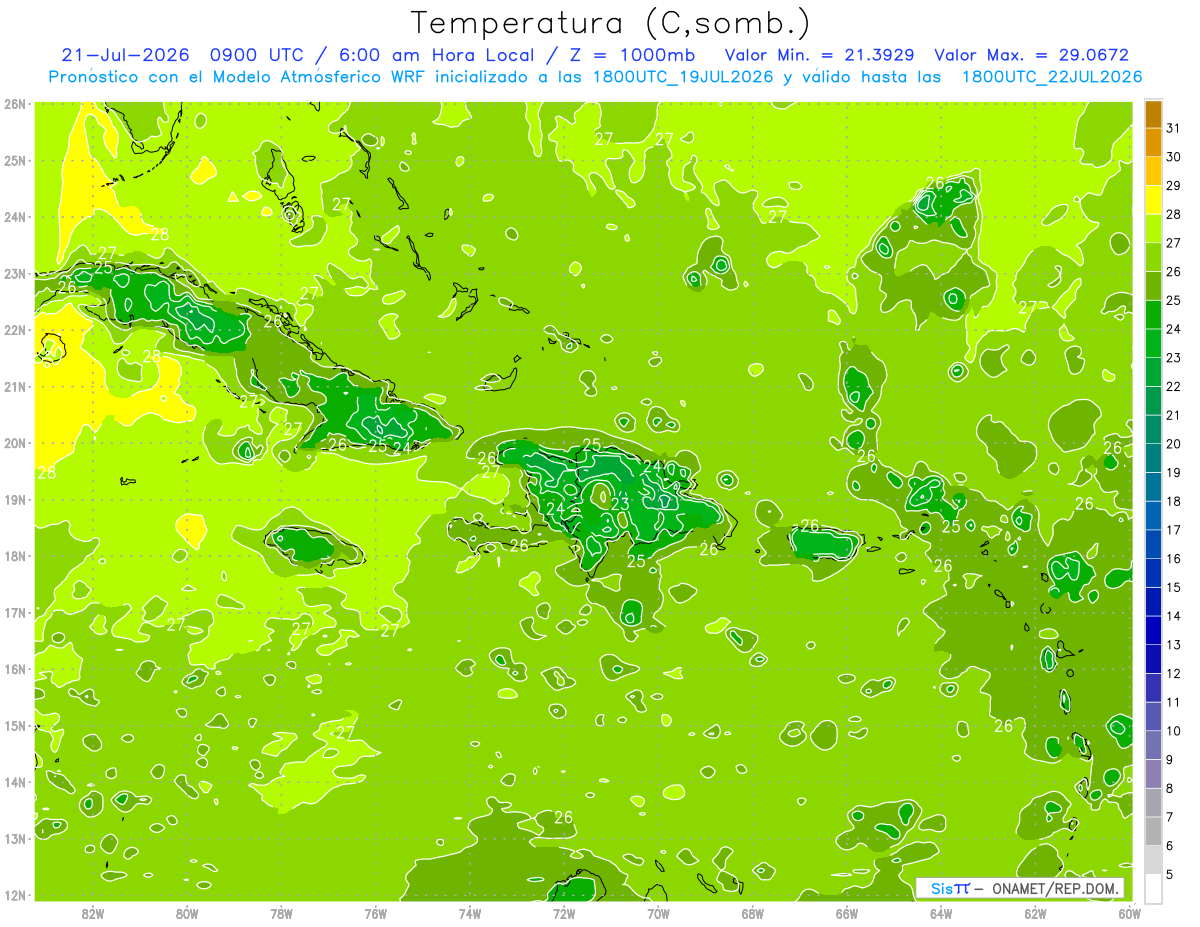Viewport: 1200px width, 927px height.
Task: Pick the orange swatch between 29 and 30
Action: pyautogui.click(x=1153, y=171)
